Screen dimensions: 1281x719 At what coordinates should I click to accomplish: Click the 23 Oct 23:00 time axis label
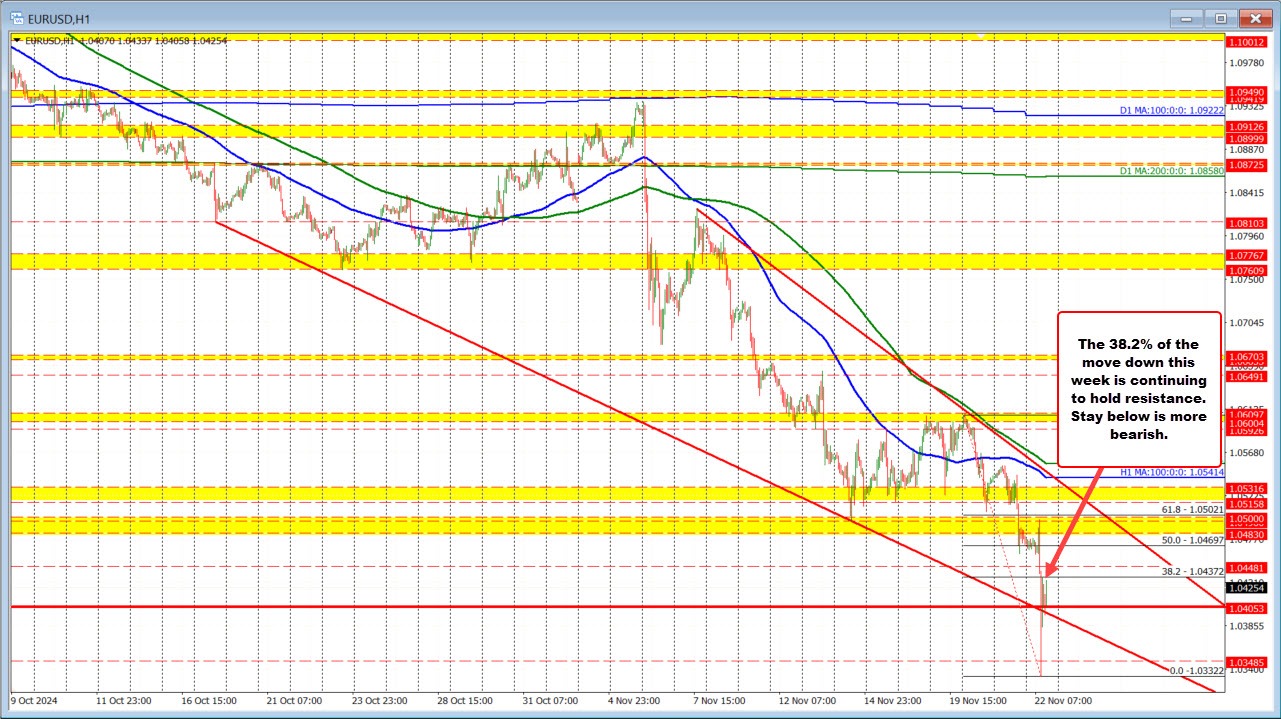(x=382, y=702)
